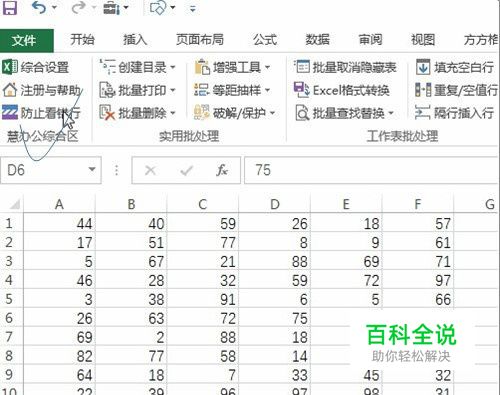Click the 重复/空值行 icon
The height and width of the screenshot is (395, 500).
423,90
